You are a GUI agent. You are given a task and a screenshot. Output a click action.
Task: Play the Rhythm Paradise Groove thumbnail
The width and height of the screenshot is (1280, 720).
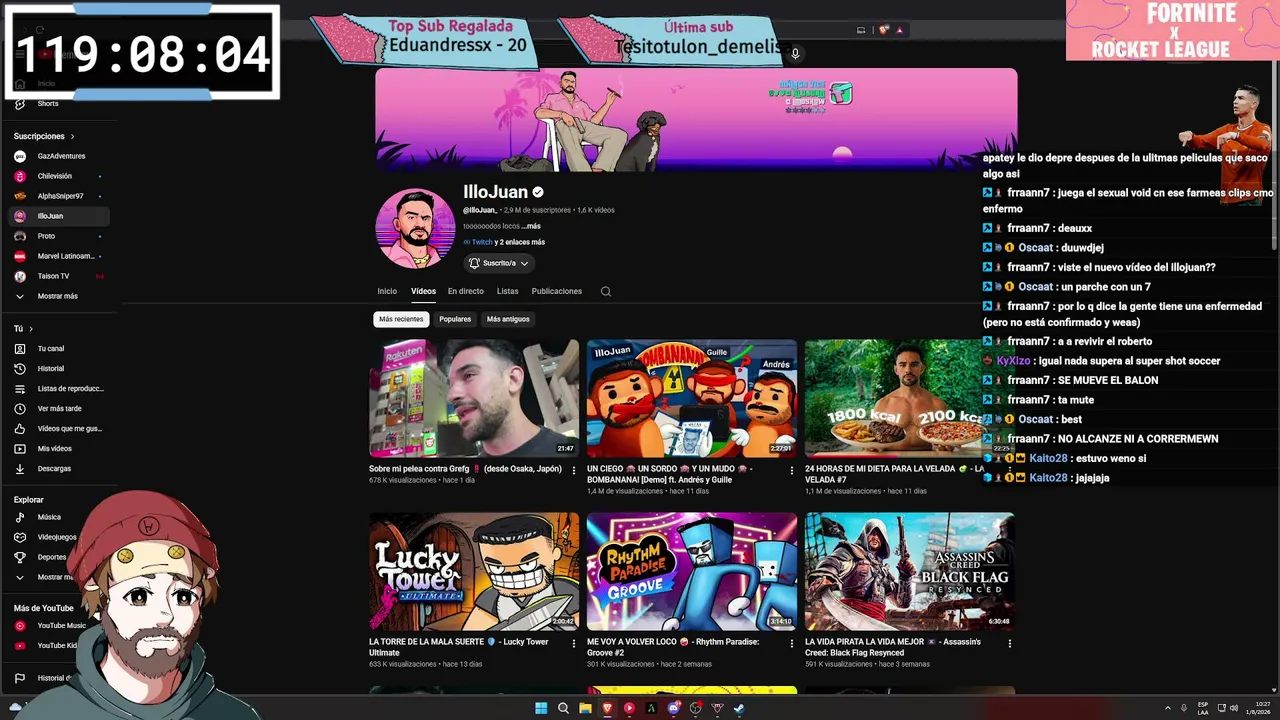click(x=692, y=571)
